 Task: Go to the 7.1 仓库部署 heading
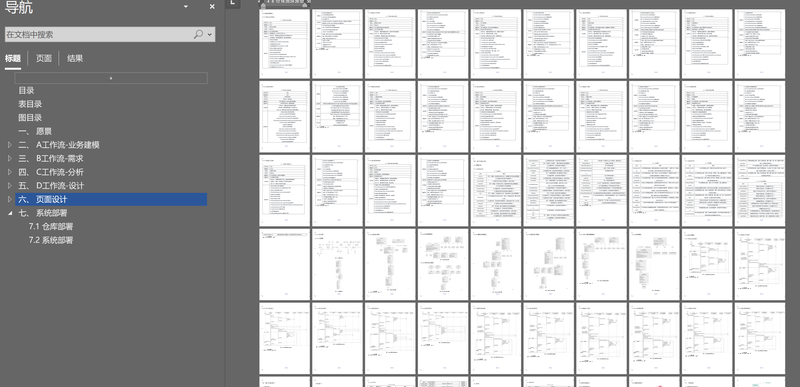click(51, 226)
